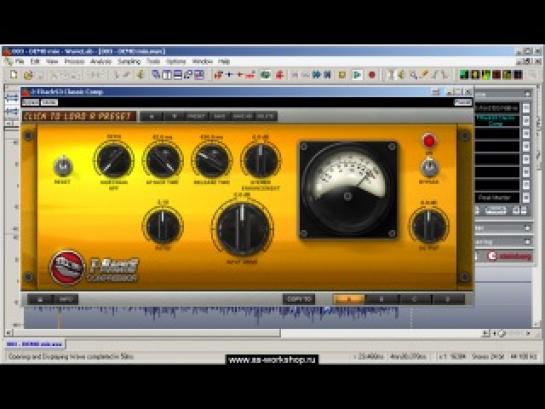
Task: Click the next preset arrow button
Action: 174,116
